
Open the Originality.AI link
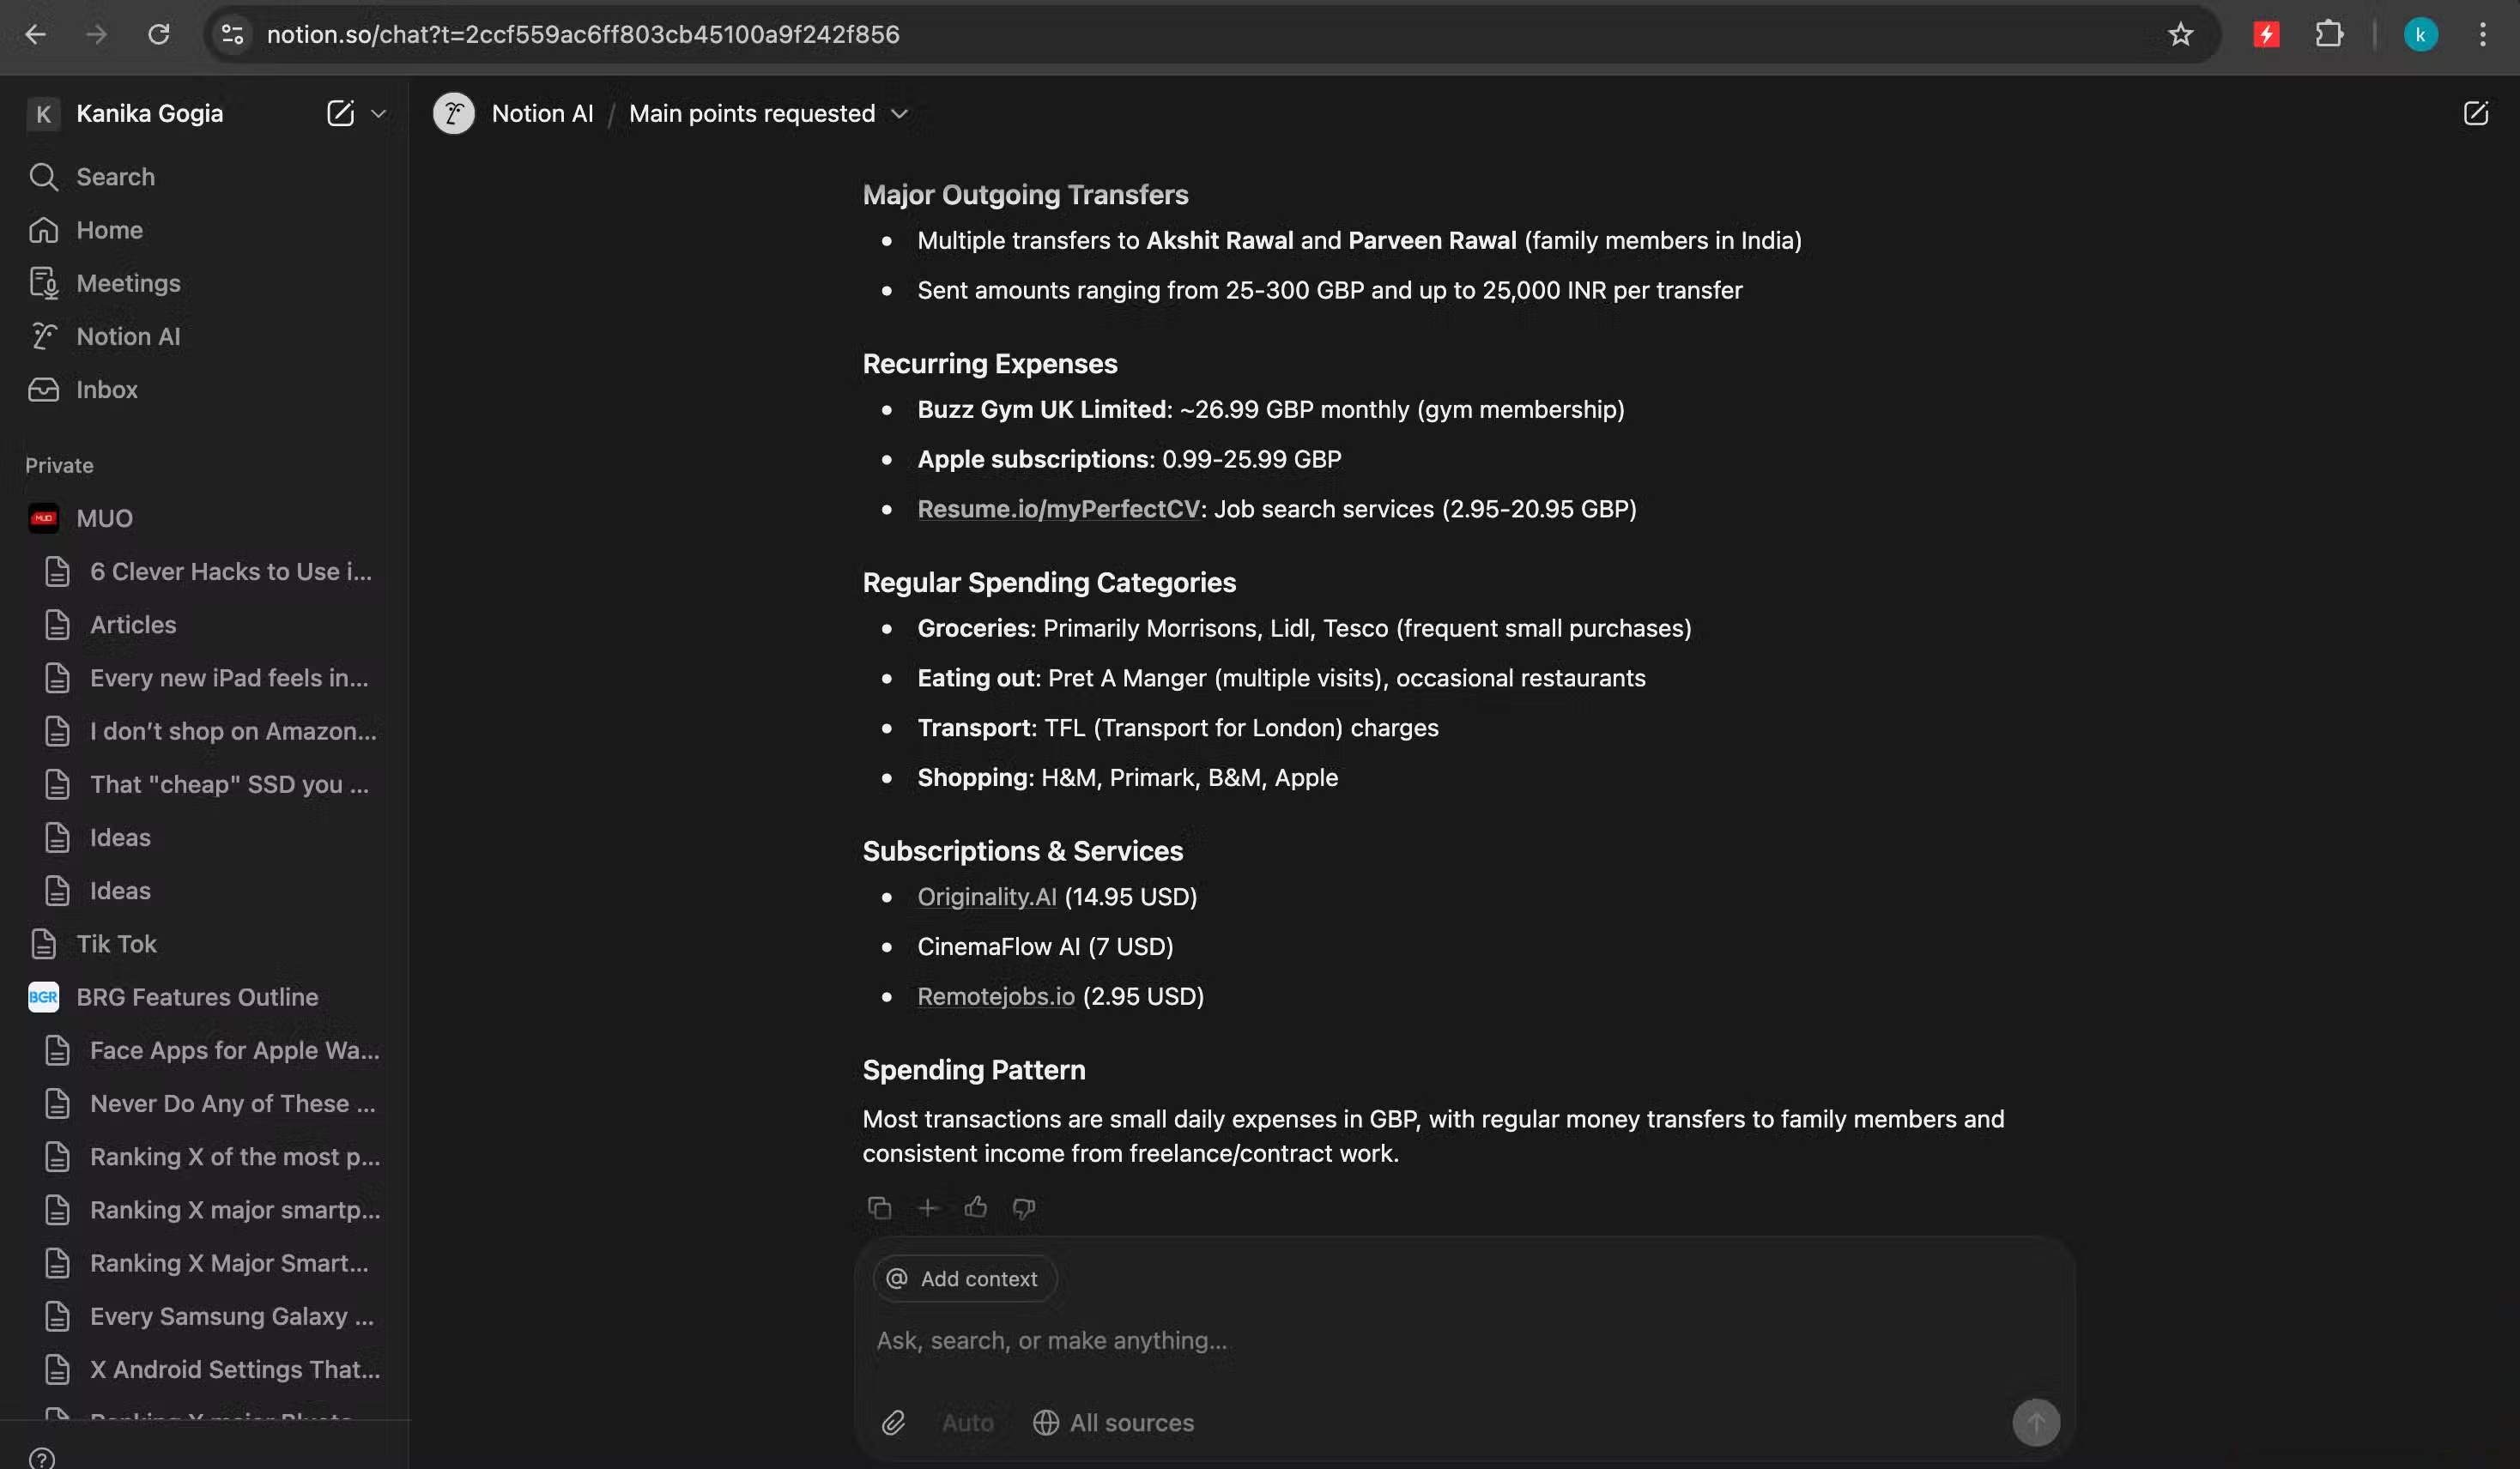point(986,897)
